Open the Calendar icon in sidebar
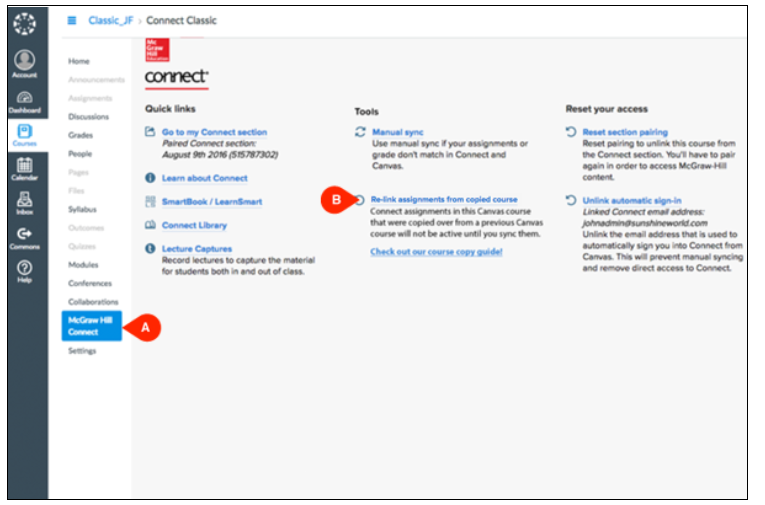Viewport: 765px width, 505px height. (26, 169)
